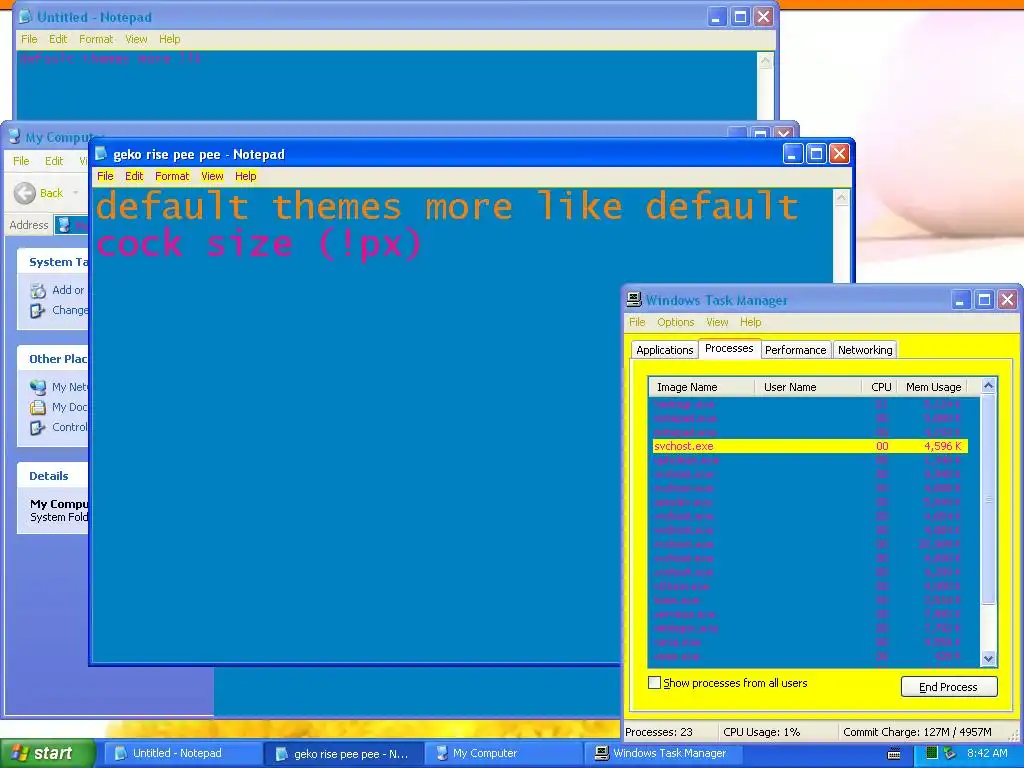This screenshot has height=768, width=1024.
Task: Open Task Manager's View menu
Action: point(716,322)
